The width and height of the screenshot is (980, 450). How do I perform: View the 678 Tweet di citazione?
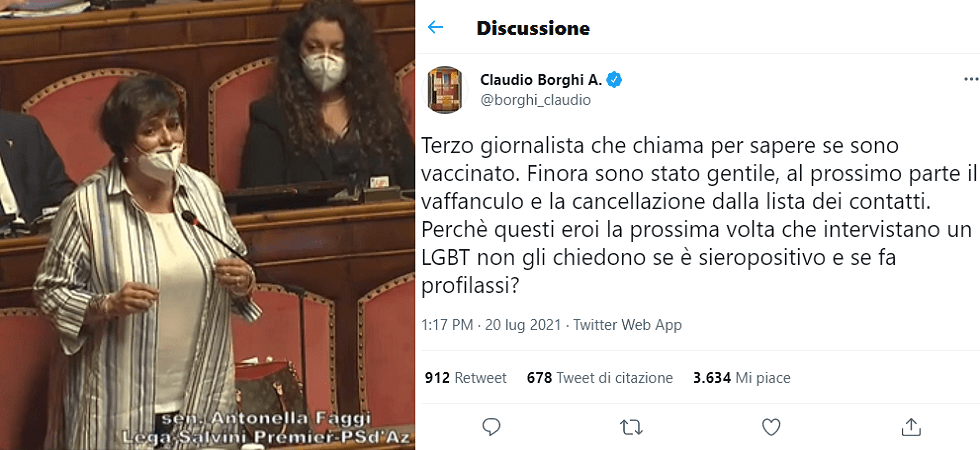click(600, 378)
